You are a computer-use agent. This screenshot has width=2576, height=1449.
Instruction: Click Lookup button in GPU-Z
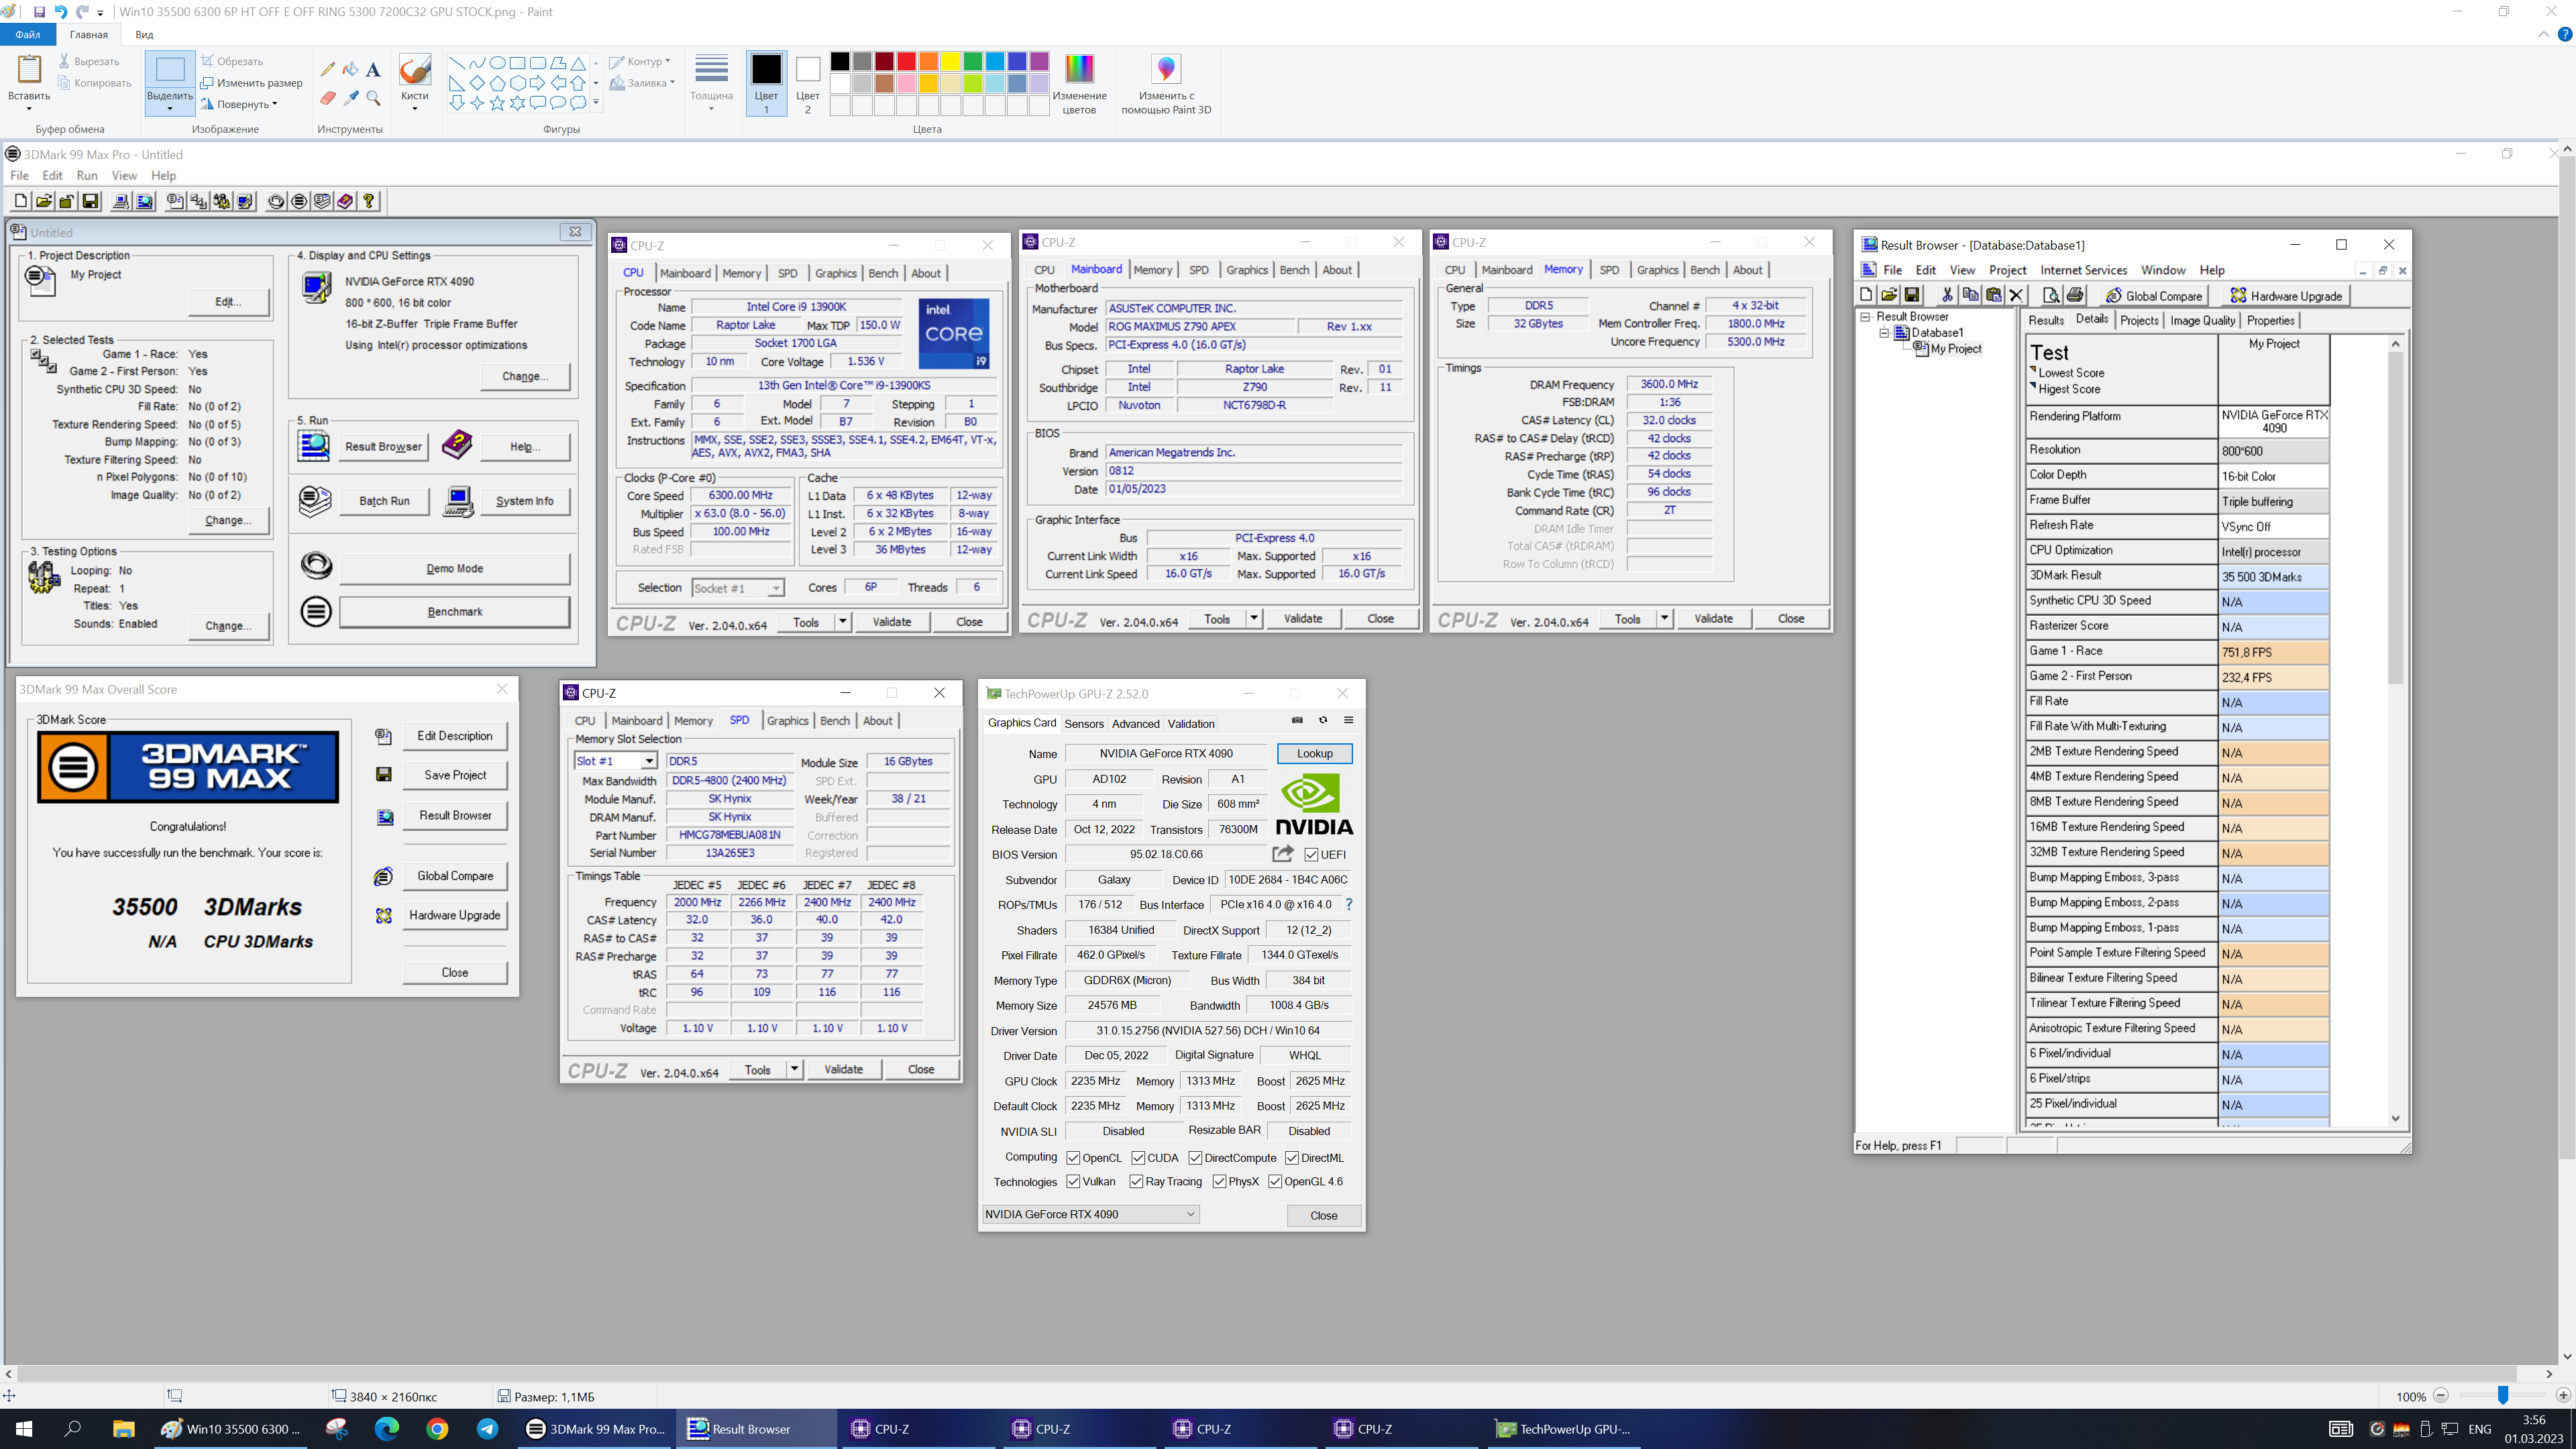[1314, 753]
